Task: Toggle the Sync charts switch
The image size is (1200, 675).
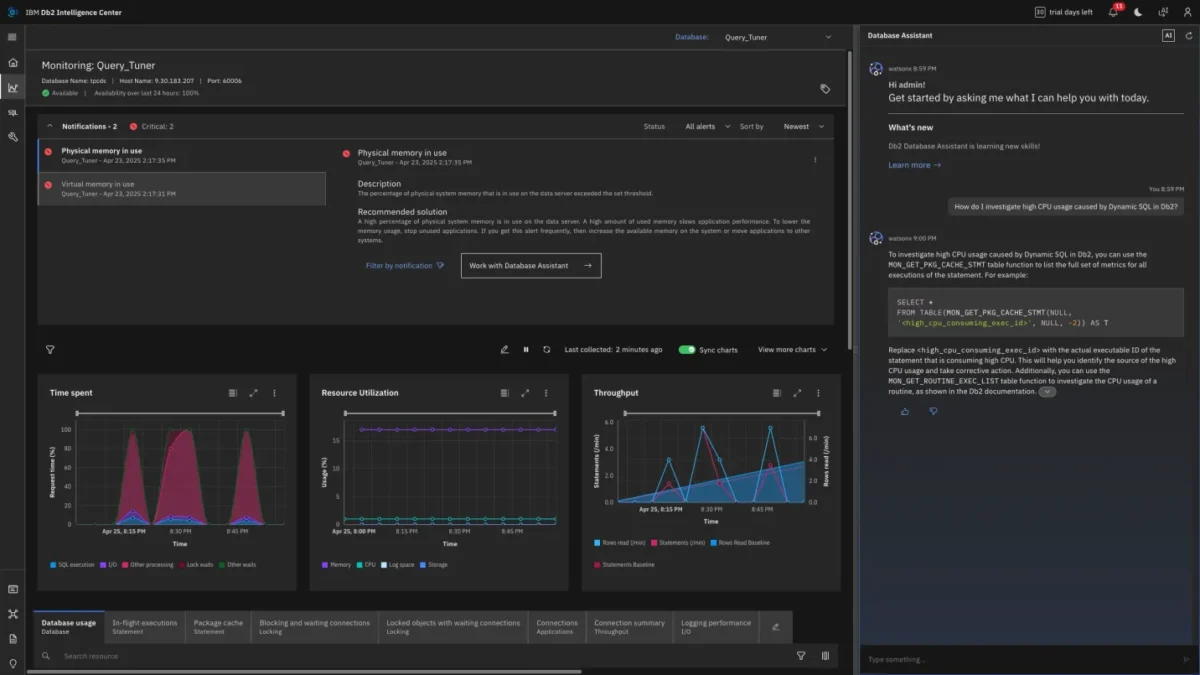Action: (x=687, y=350)
